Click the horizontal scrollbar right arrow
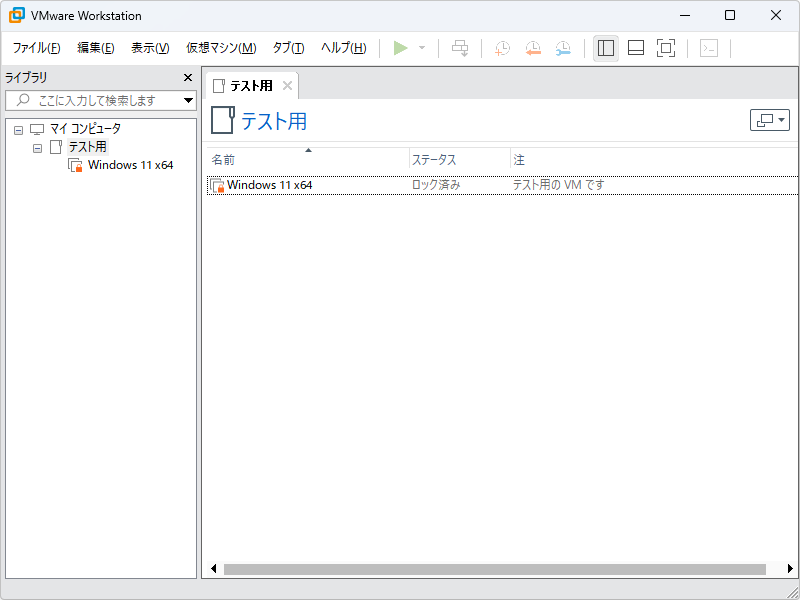 [790, 569]
